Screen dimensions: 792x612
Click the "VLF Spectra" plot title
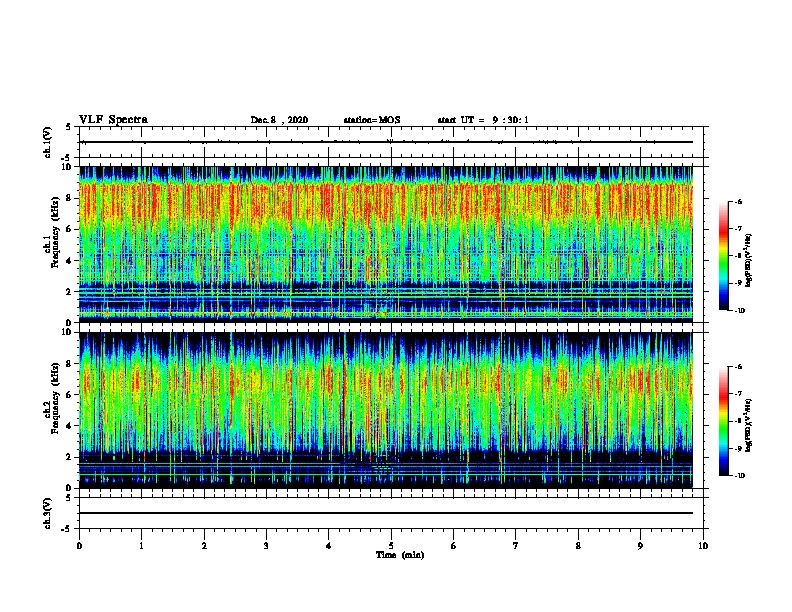(x=113, y=120)
